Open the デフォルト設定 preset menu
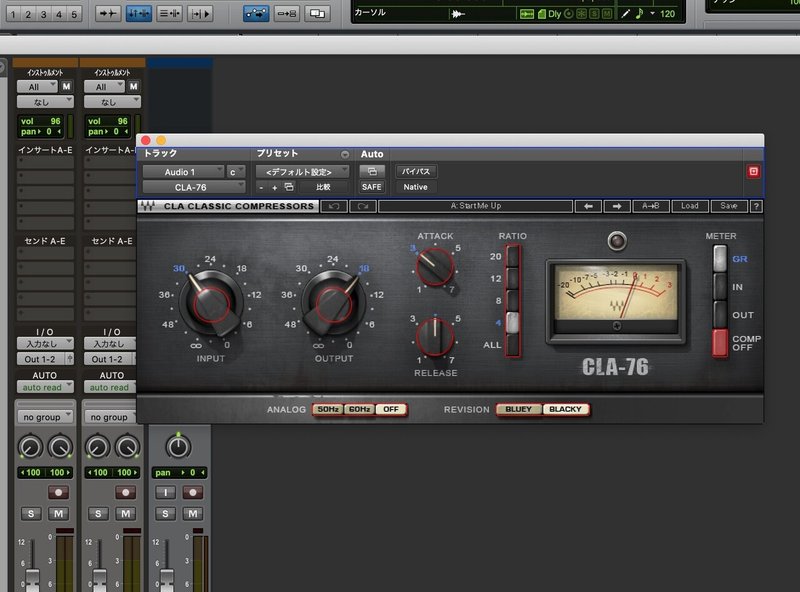The image size is (800, 592). (303, 172)
